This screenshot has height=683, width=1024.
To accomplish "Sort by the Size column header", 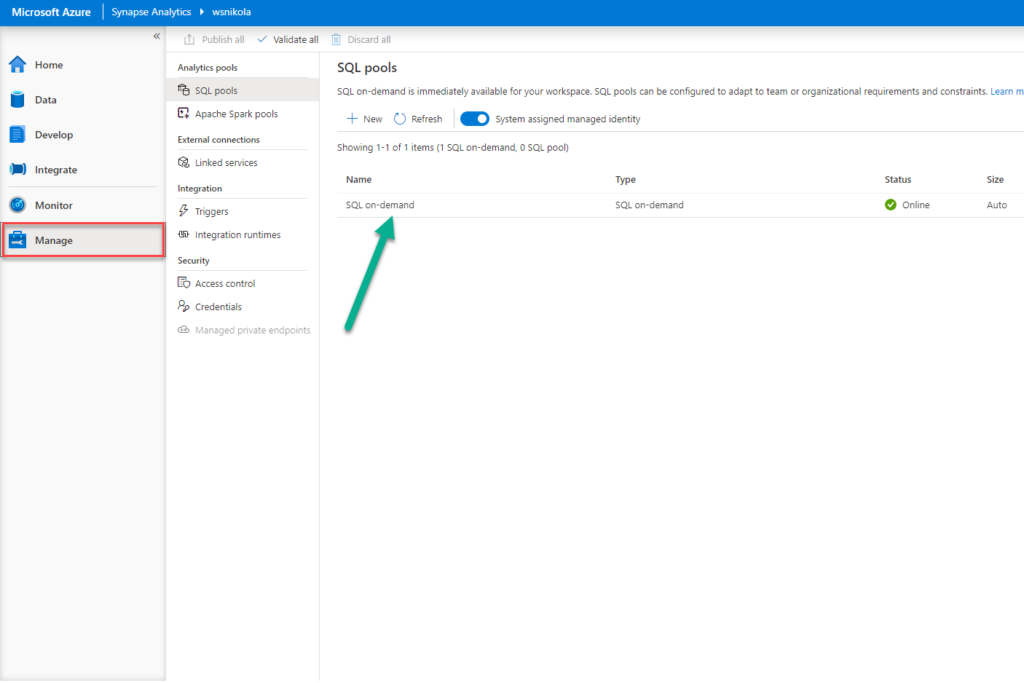I will coord(995,179).
